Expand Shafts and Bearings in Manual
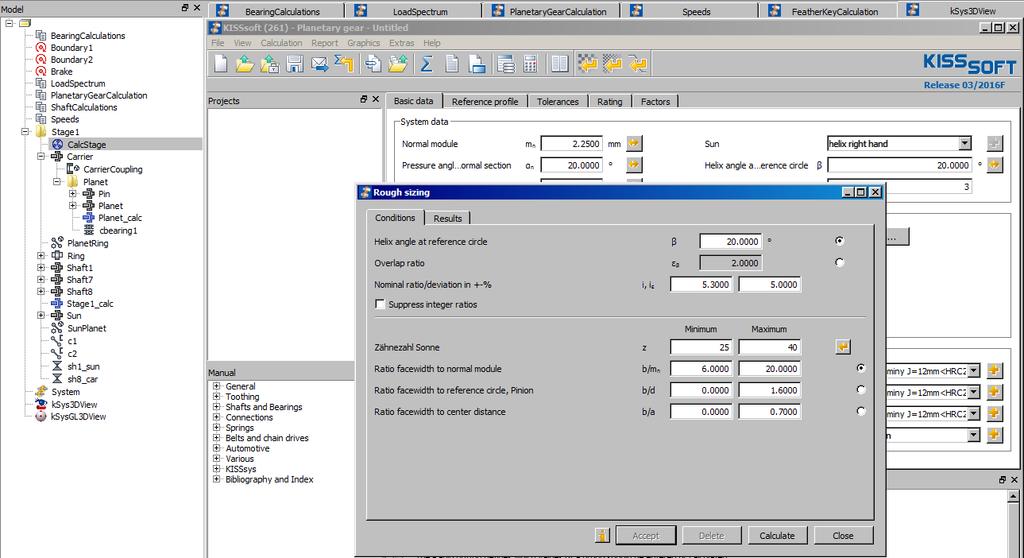This screenshot has height=558, width=1024. 216,406
